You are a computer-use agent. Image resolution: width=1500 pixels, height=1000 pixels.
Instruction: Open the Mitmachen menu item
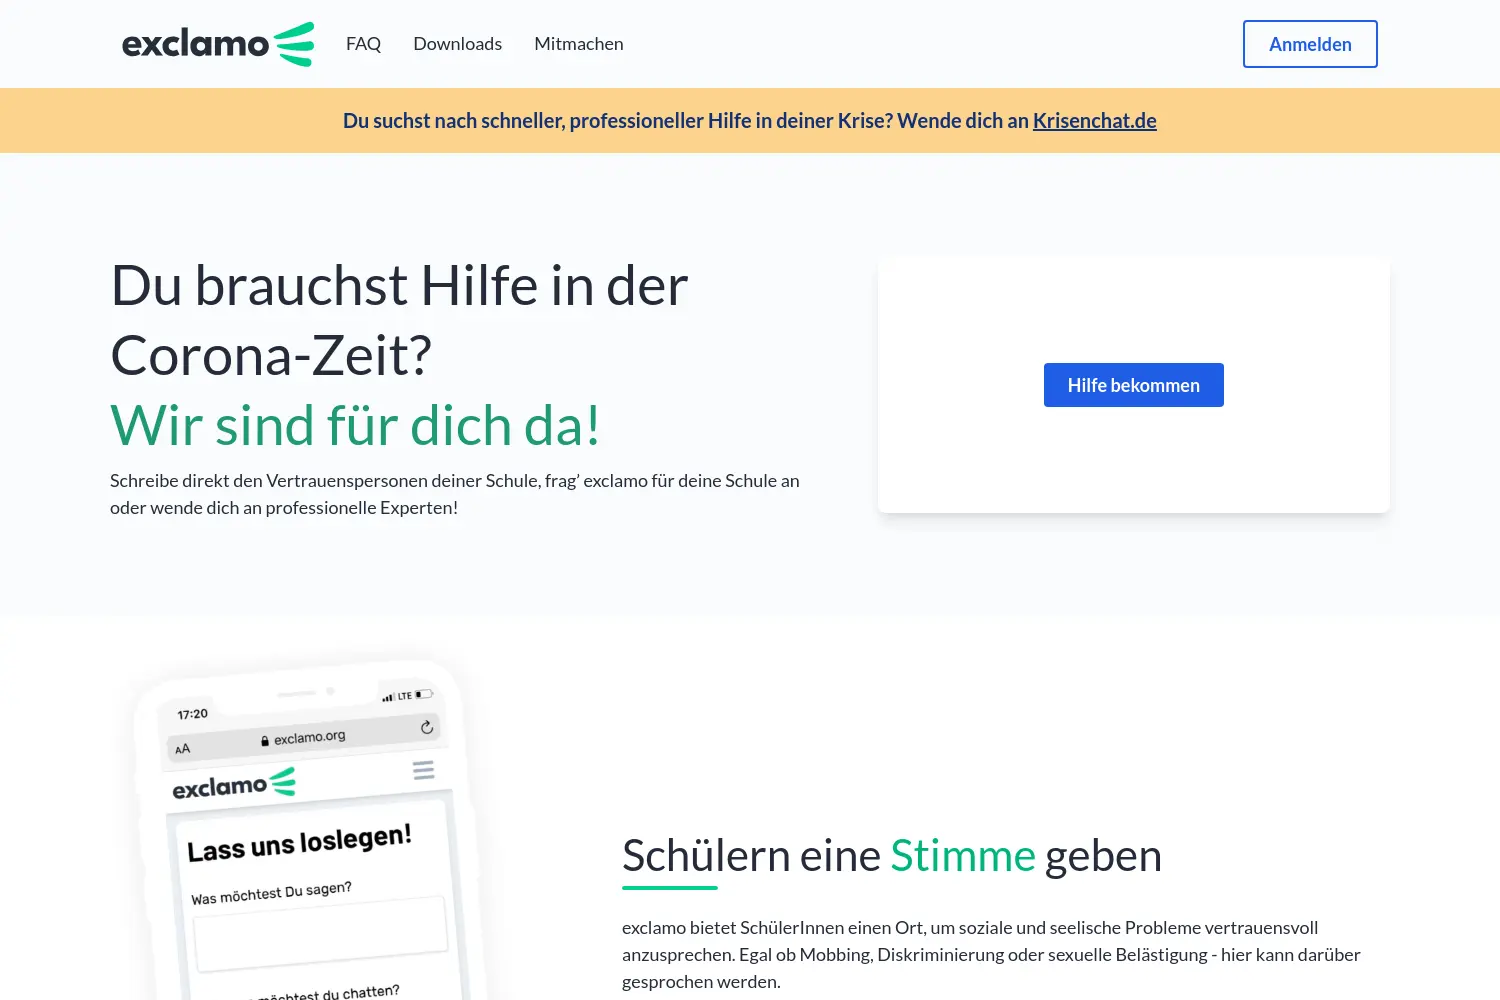(579, 44)
